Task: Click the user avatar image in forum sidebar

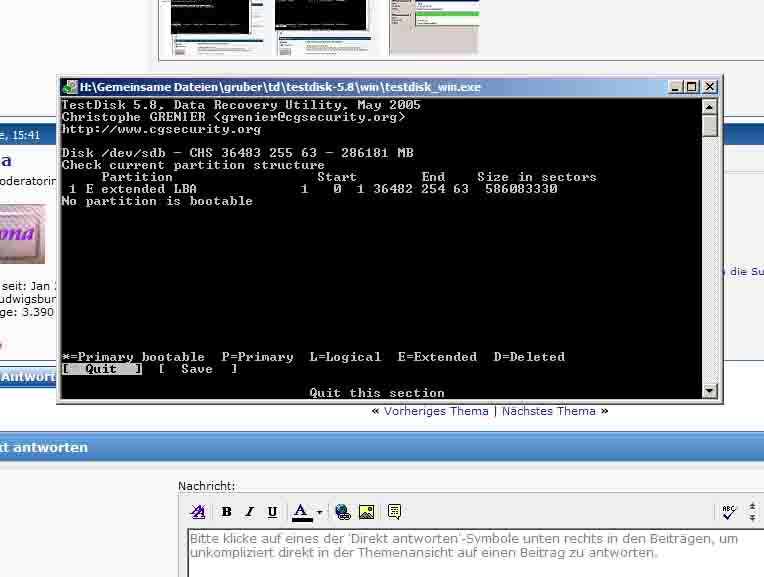Action: pyautogui.click(x=22, y=234)
